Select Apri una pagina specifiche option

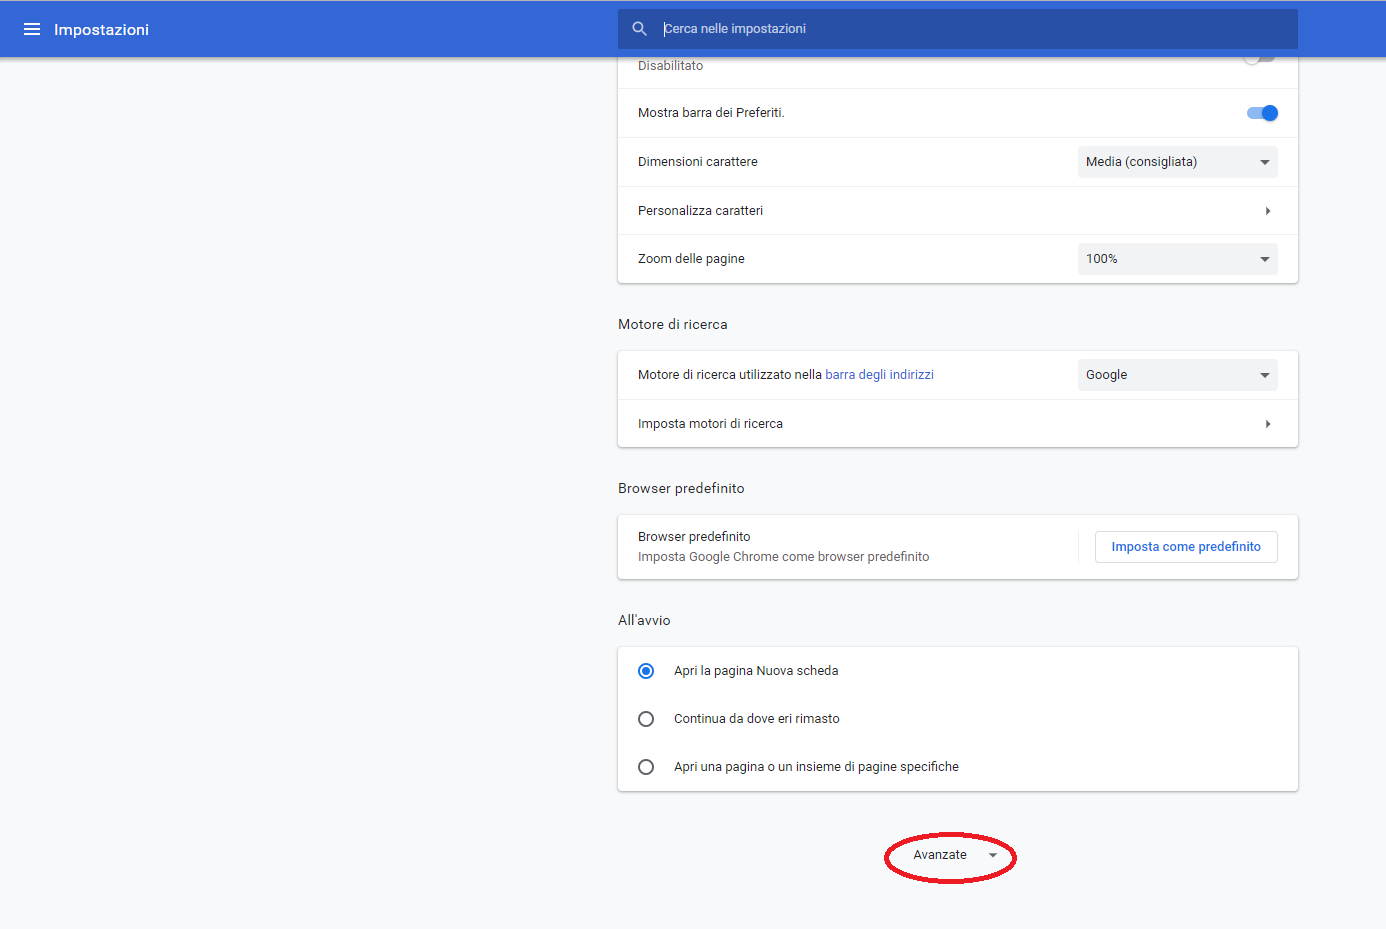click(646, 767)
